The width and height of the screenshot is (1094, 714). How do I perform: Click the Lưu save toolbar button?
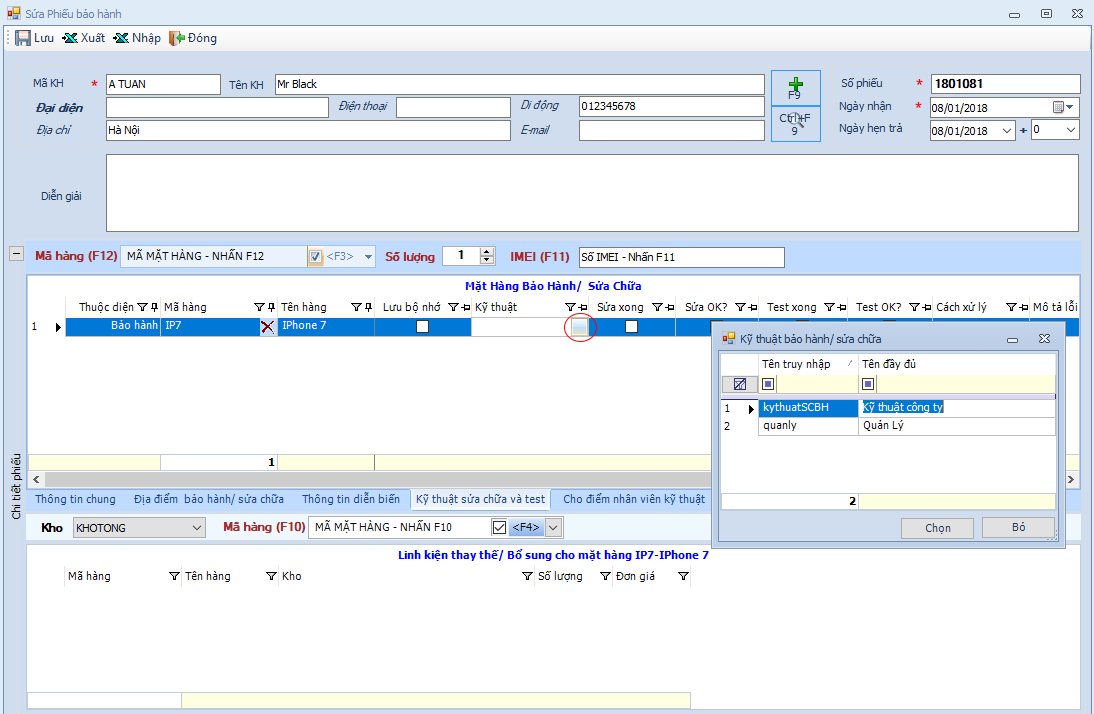[x=34, y=38]
